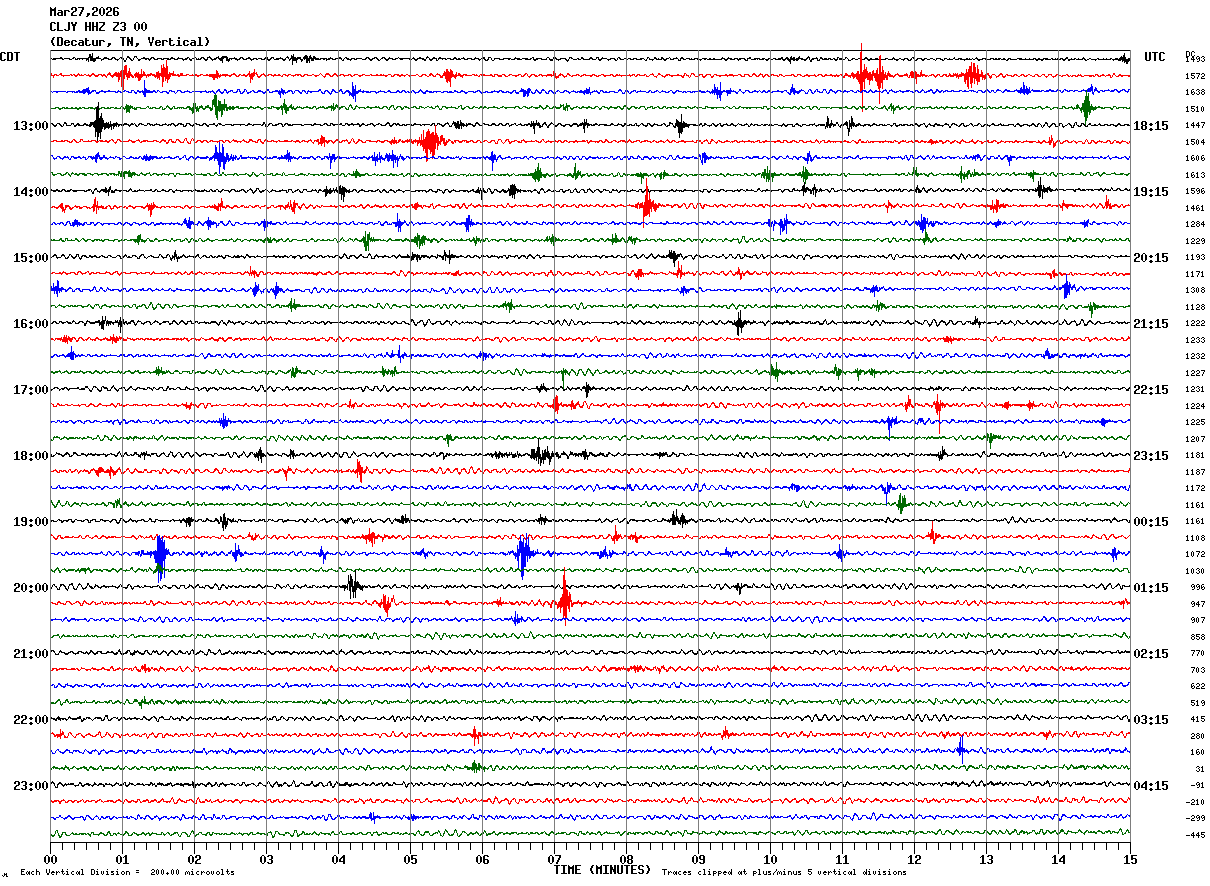Click the DC offset value '1233'
The height and width of the screenshot is (886, 1210).
pyautogui.click(x=1195, y=341)
